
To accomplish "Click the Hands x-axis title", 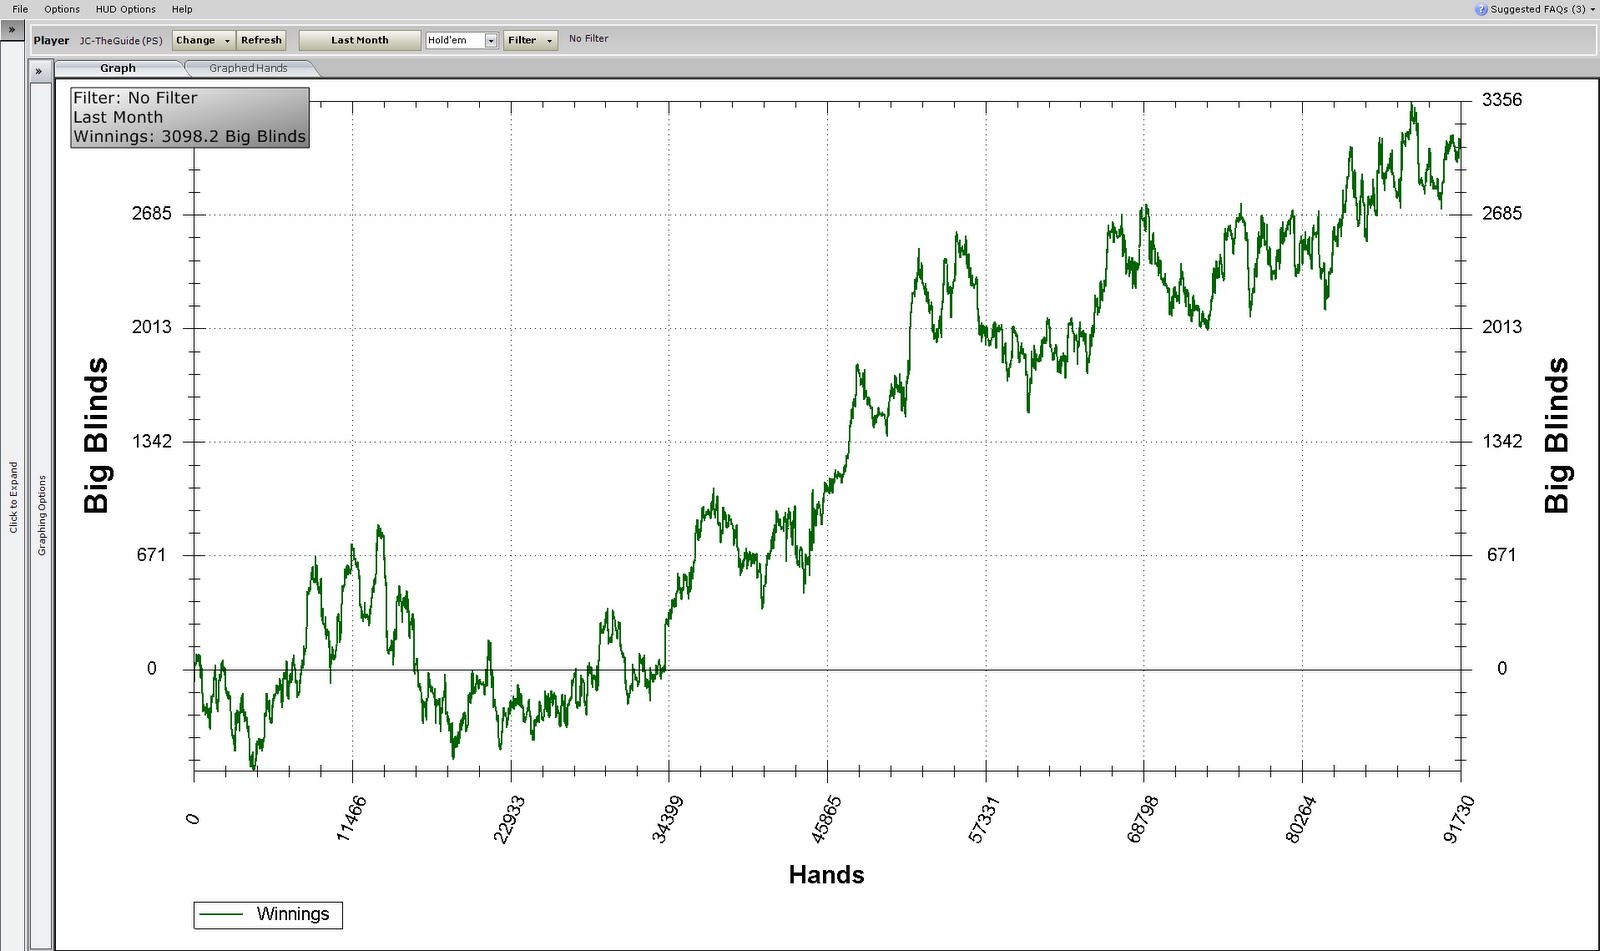I will tap(826, 875).
